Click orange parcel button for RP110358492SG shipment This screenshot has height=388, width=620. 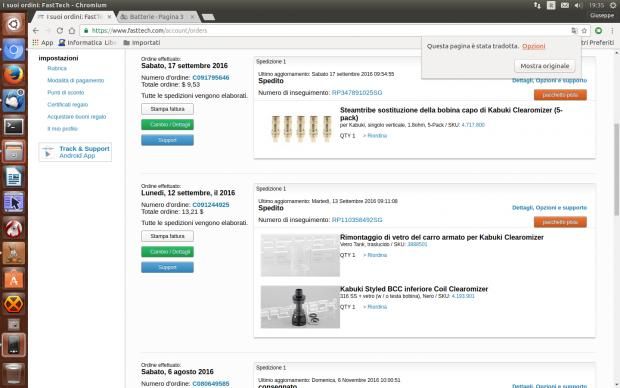560,222
